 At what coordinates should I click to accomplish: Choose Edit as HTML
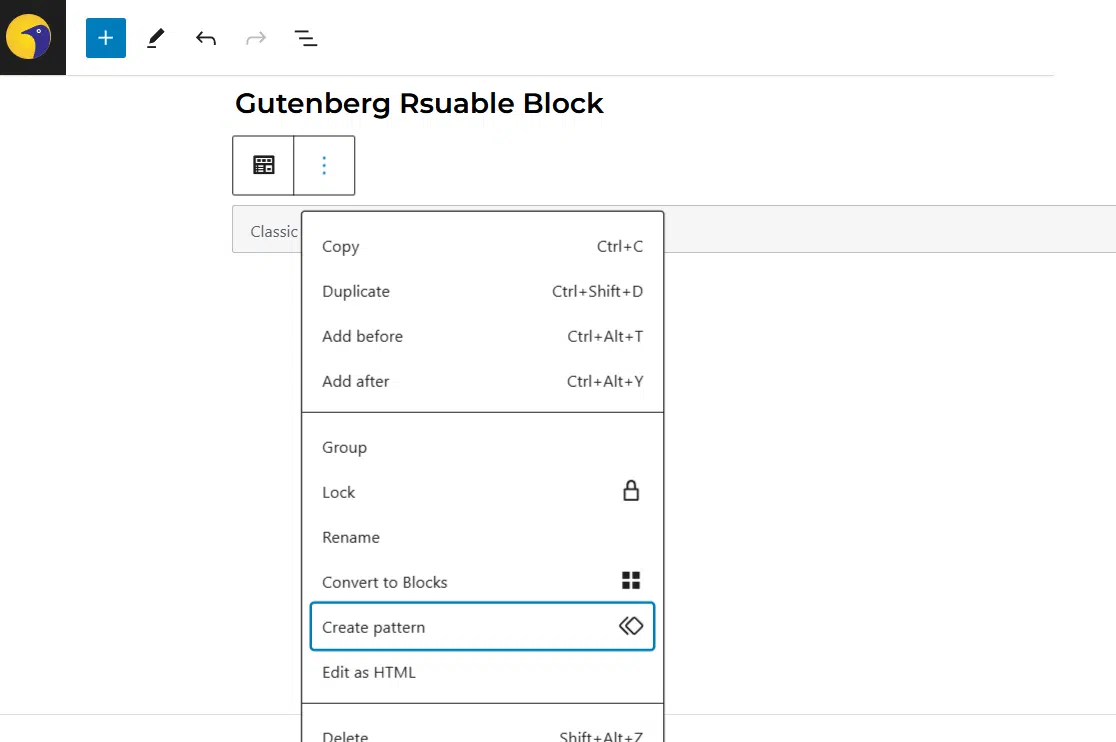[x=369, y=672]
